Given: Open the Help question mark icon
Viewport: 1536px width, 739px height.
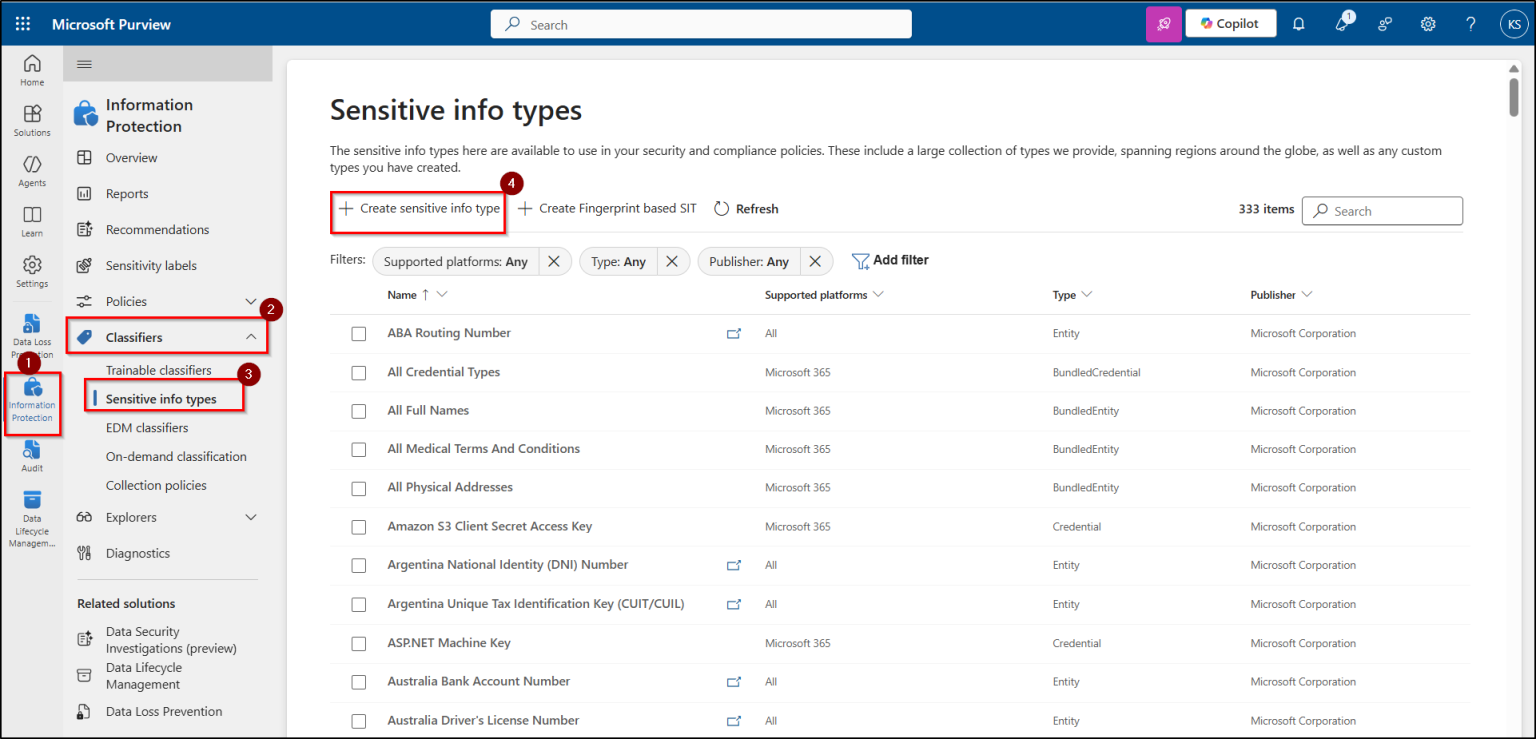Looking at the screenshot, I should click(x=1471, y=23).
